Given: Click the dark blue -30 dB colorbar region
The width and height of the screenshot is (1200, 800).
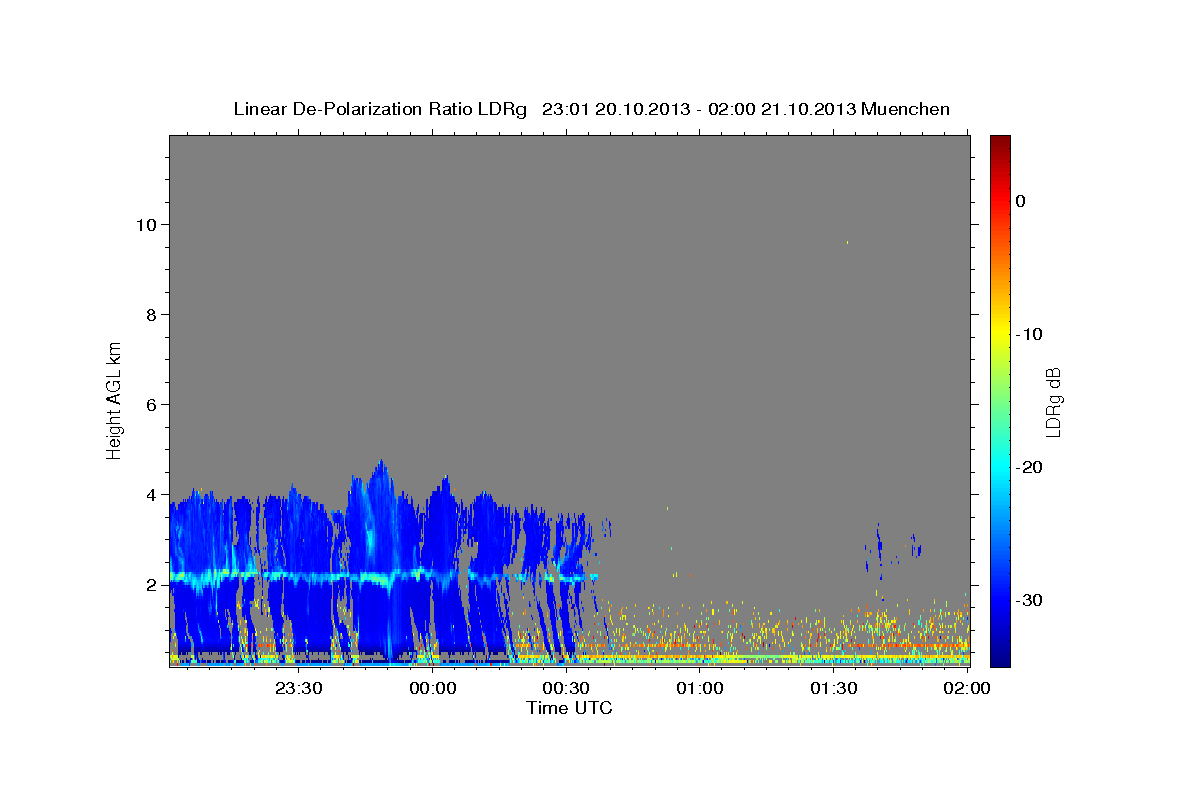Looking at the screenshot, I should 1000,600.
